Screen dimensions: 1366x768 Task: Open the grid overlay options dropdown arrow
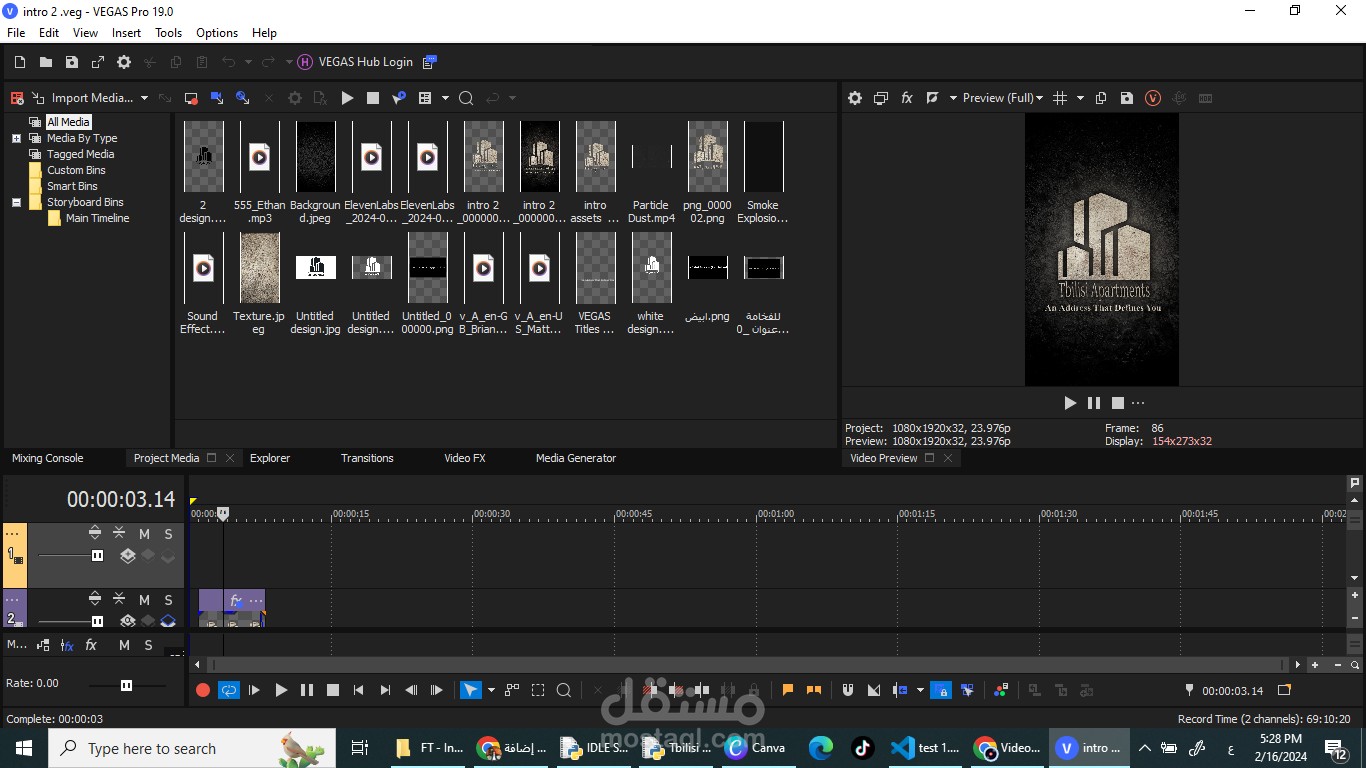(x=1080, y=98)
